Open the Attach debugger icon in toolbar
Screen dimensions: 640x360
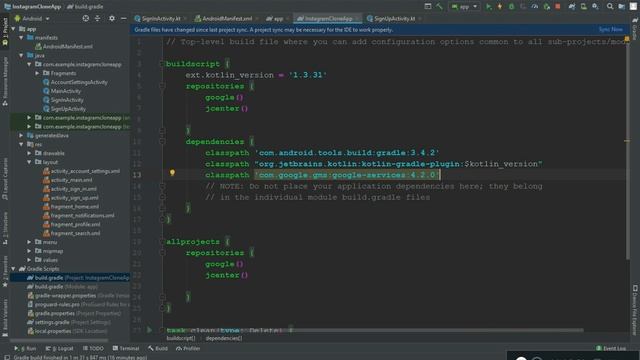547,7
